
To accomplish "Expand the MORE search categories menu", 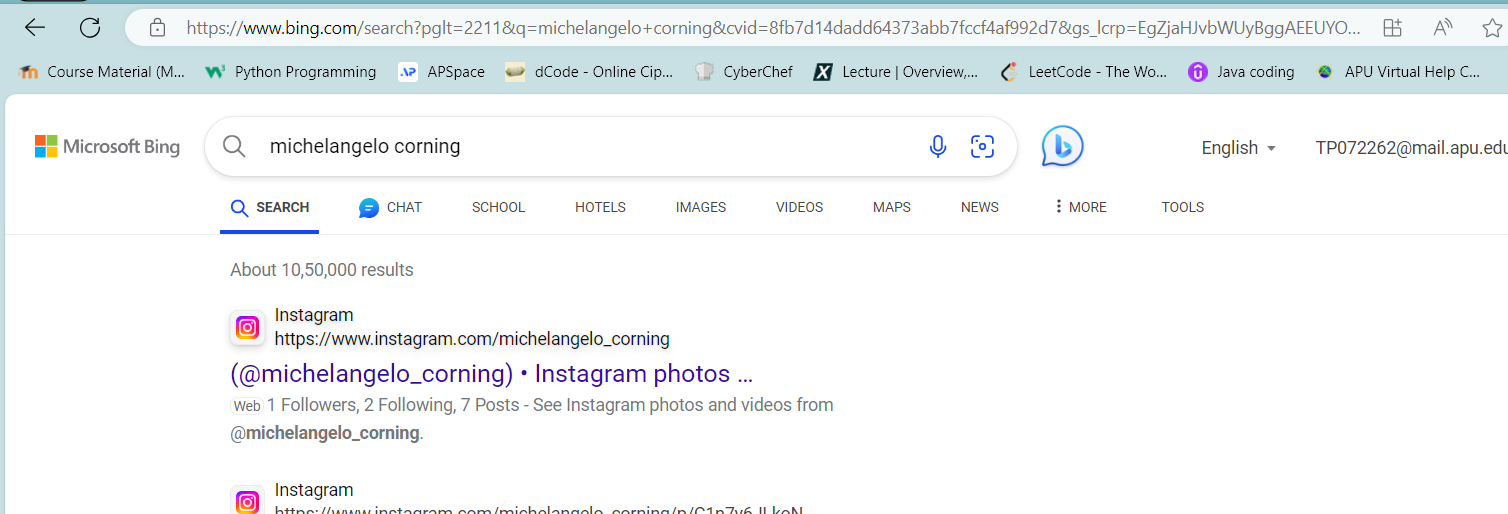I will click(1080, 207).
